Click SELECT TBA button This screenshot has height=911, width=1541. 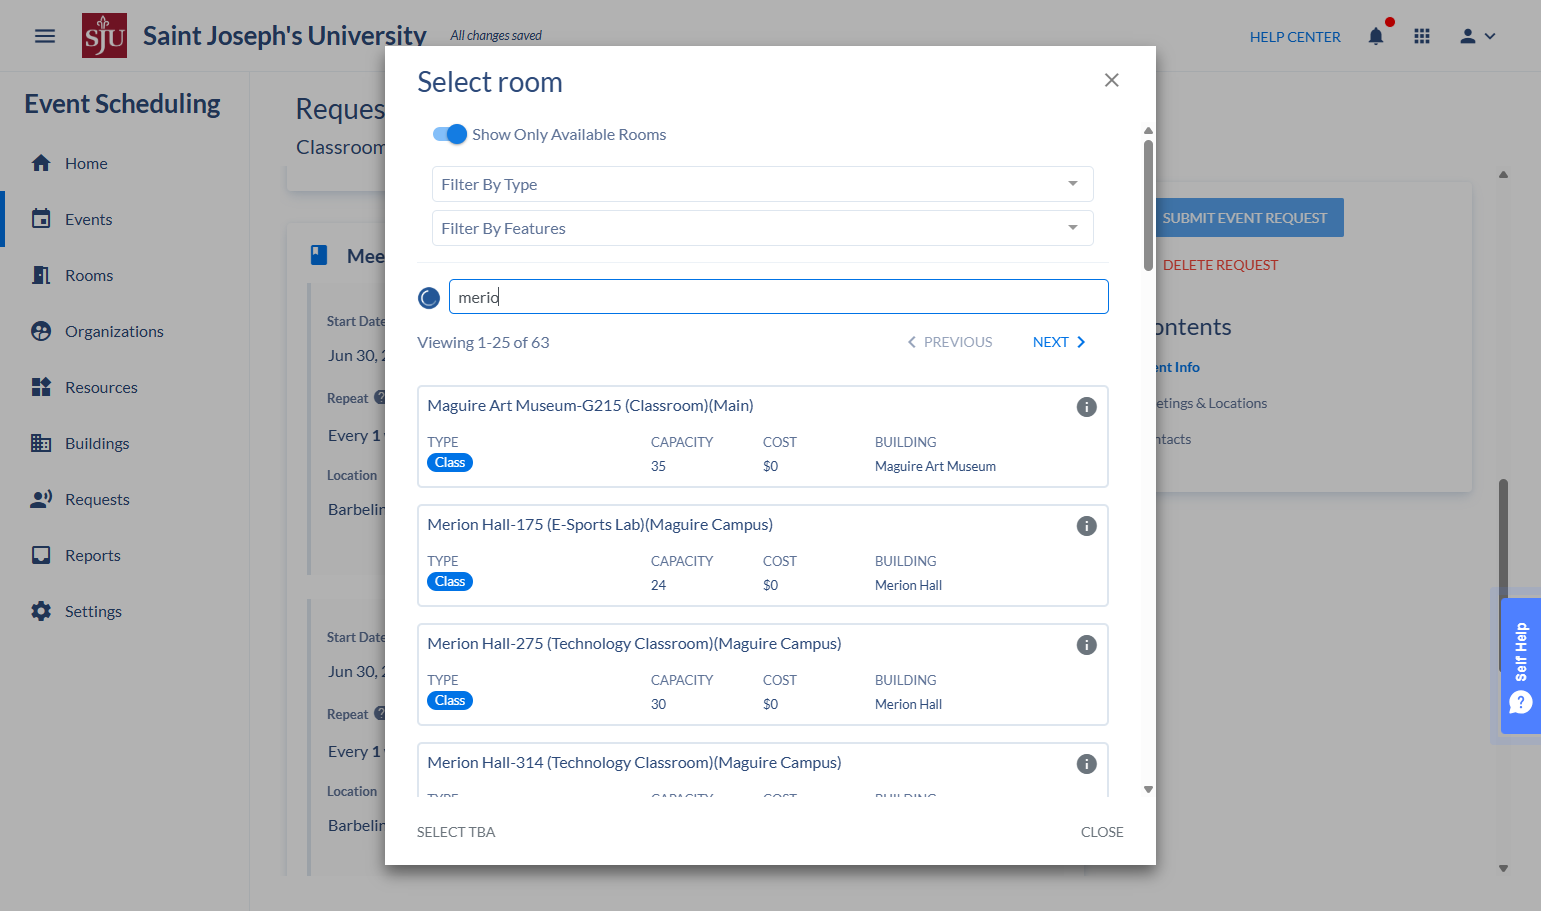coord(456,832)
